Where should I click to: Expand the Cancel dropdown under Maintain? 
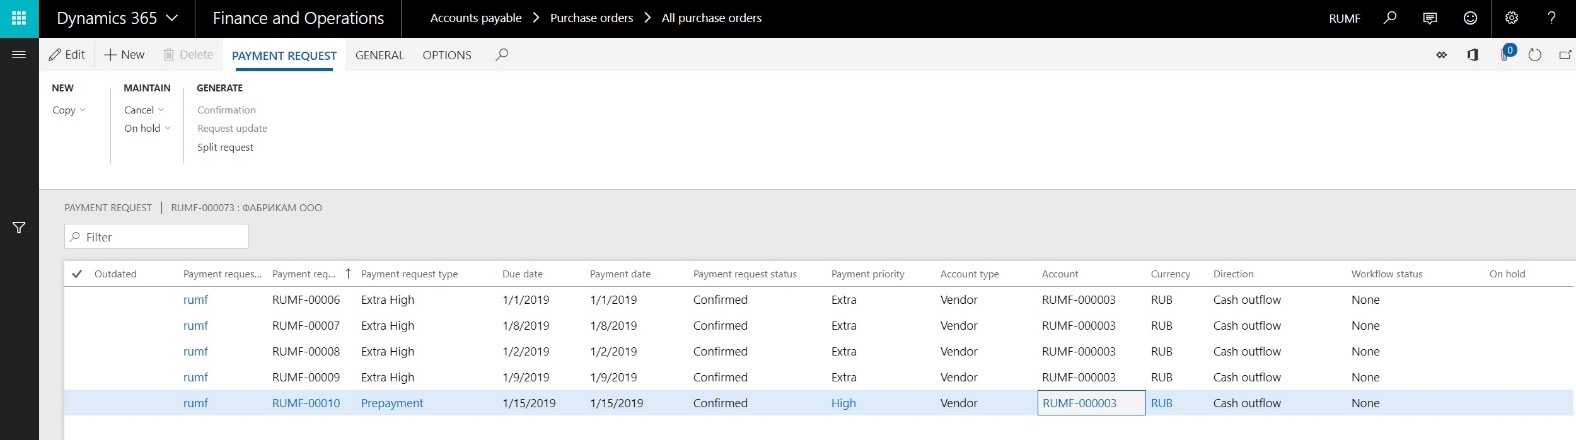click(x=144, y=110)
